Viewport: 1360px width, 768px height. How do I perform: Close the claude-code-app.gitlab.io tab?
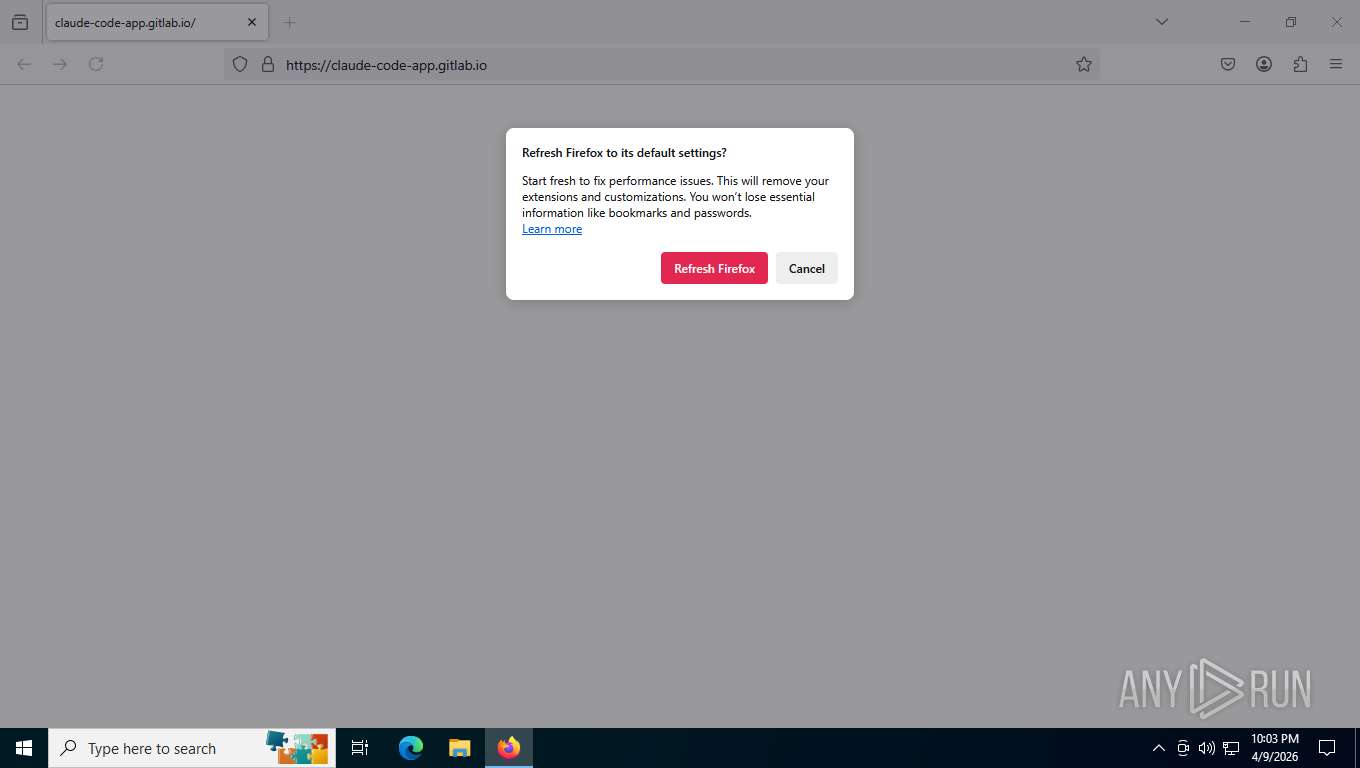pos(252,22)
